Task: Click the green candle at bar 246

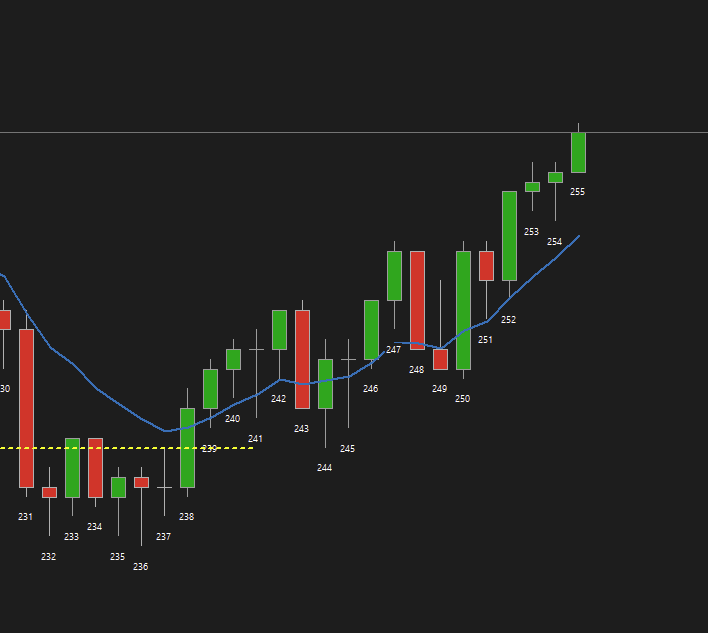Action: [x=371, y=329]
